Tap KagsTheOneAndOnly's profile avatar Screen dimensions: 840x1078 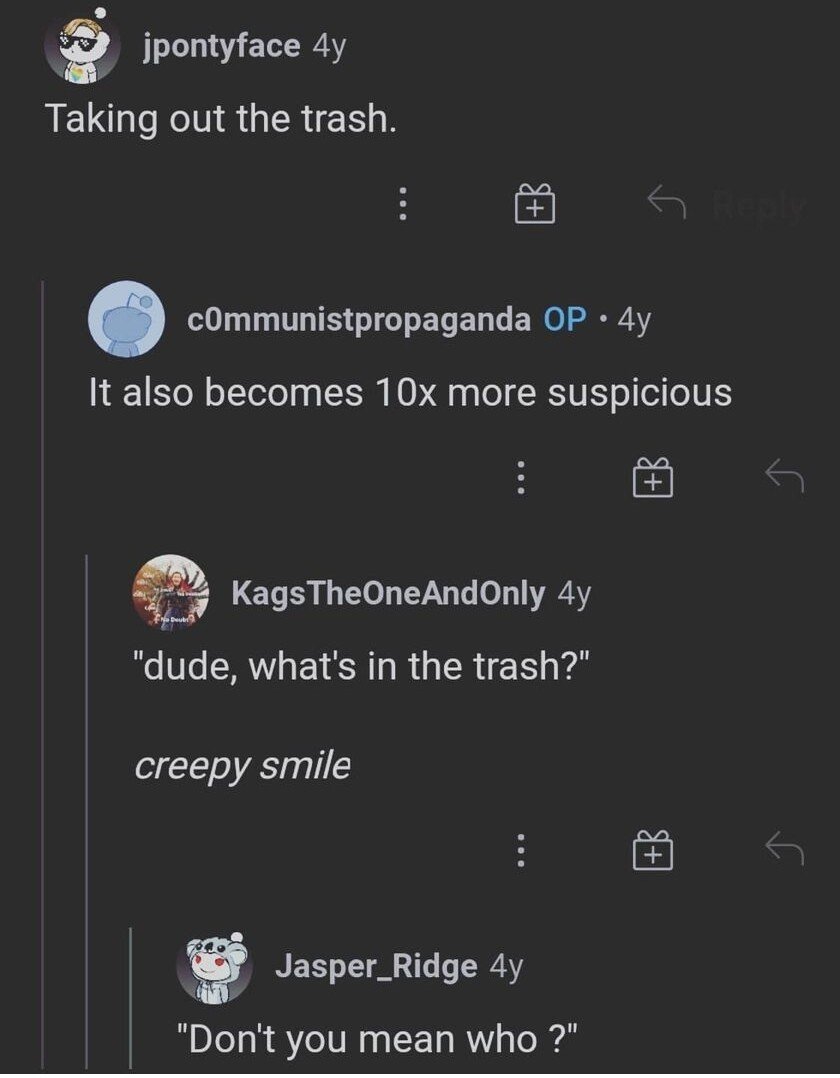(172, 593)
